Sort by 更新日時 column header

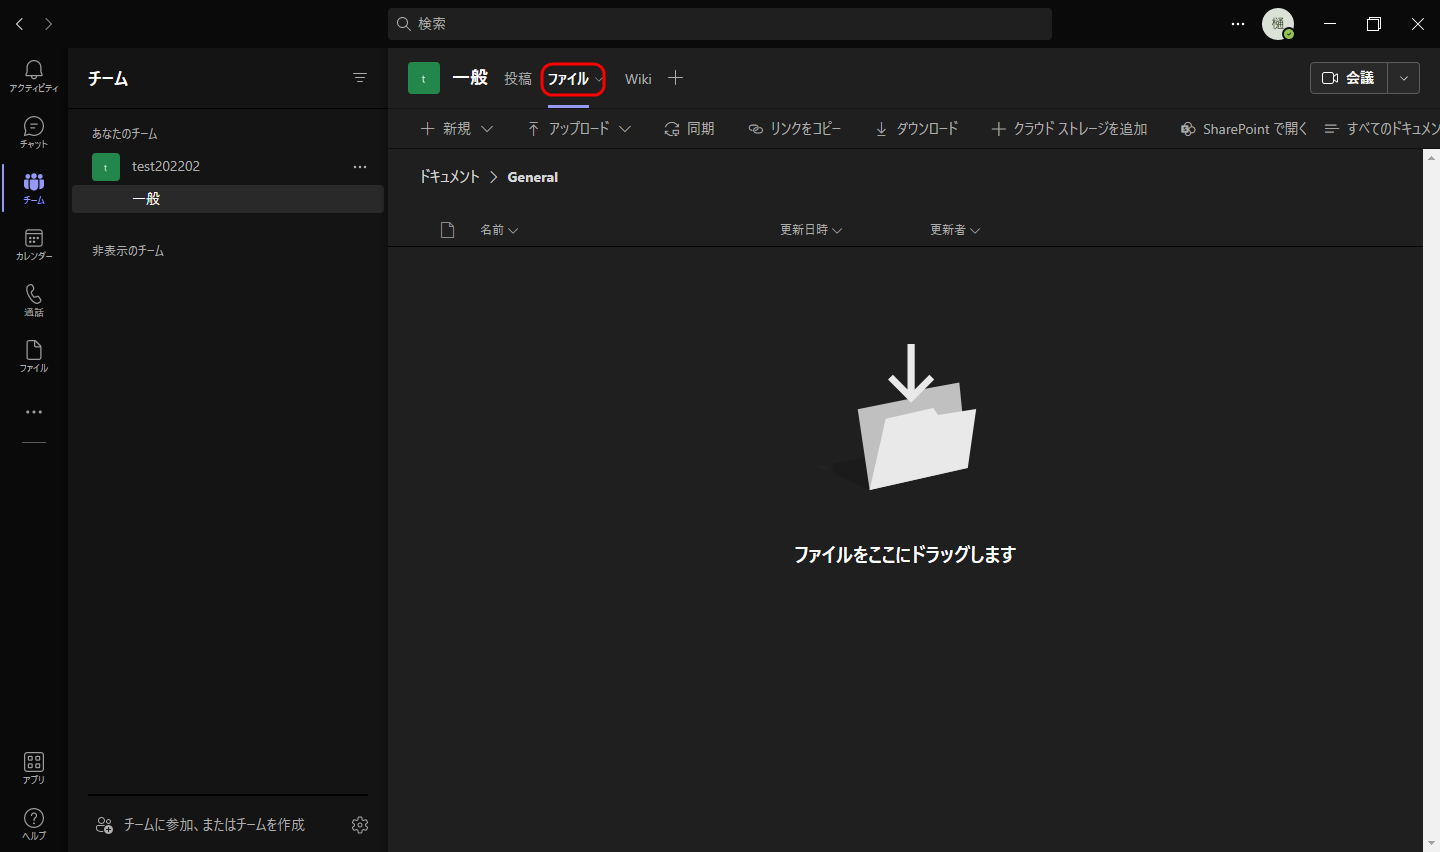click(x=811, y=230)
